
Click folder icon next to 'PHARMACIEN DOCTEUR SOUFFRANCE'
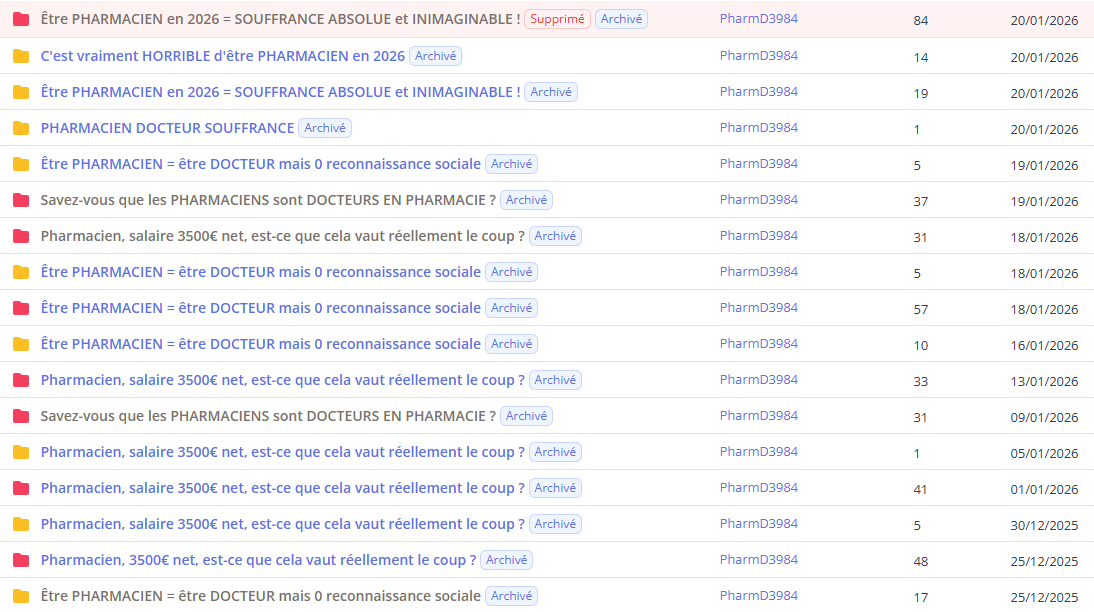(x=21, y=128)
